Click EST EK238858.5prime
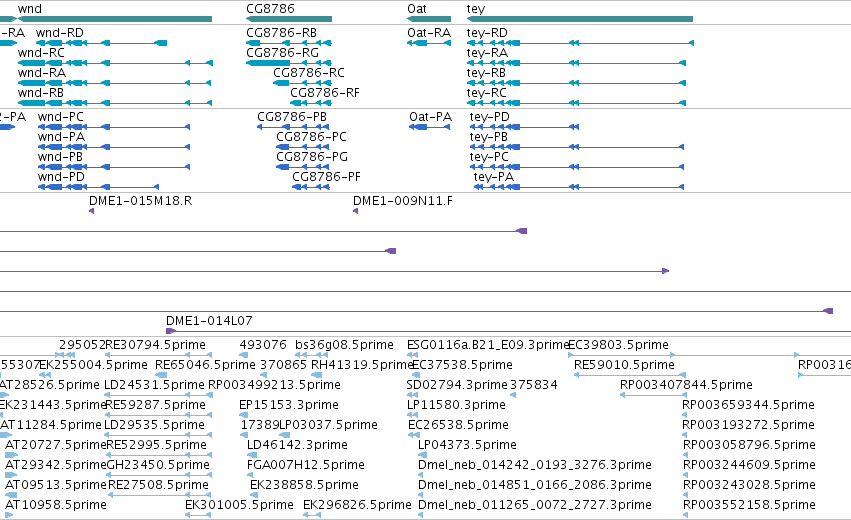The image size is (851, 520). click(x=304, y=485)
